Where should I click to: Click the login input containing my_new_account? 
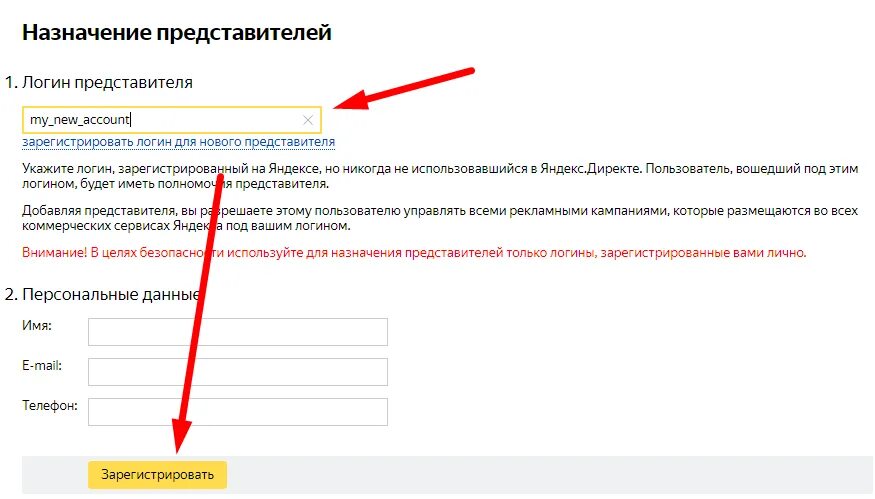[x=172, y=120]
